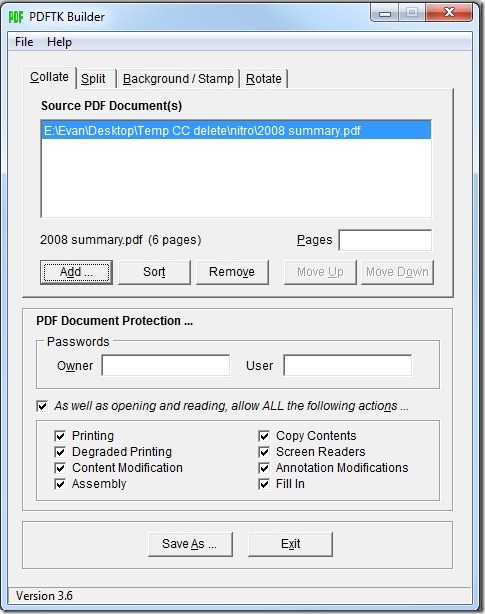Viewport: 485px width, 614px height.
Task: Switch to the Rotate tab
Action: coord(264,79)
